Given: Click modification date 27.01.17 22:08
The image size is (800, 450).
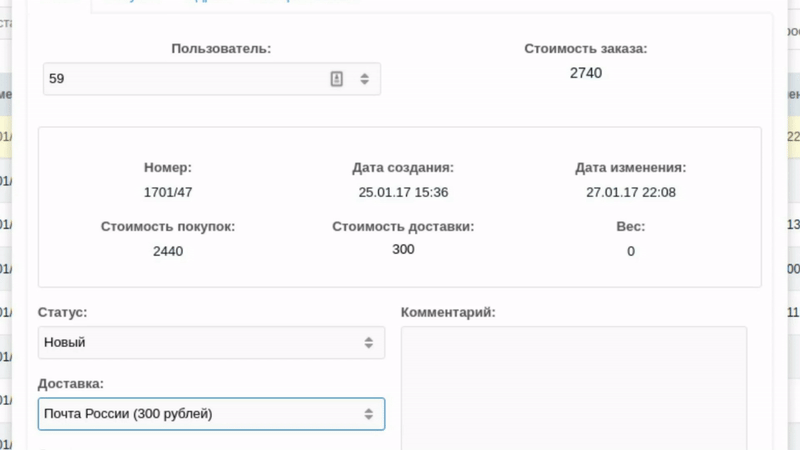Looking at the screenshot, I should coord(631,192).
